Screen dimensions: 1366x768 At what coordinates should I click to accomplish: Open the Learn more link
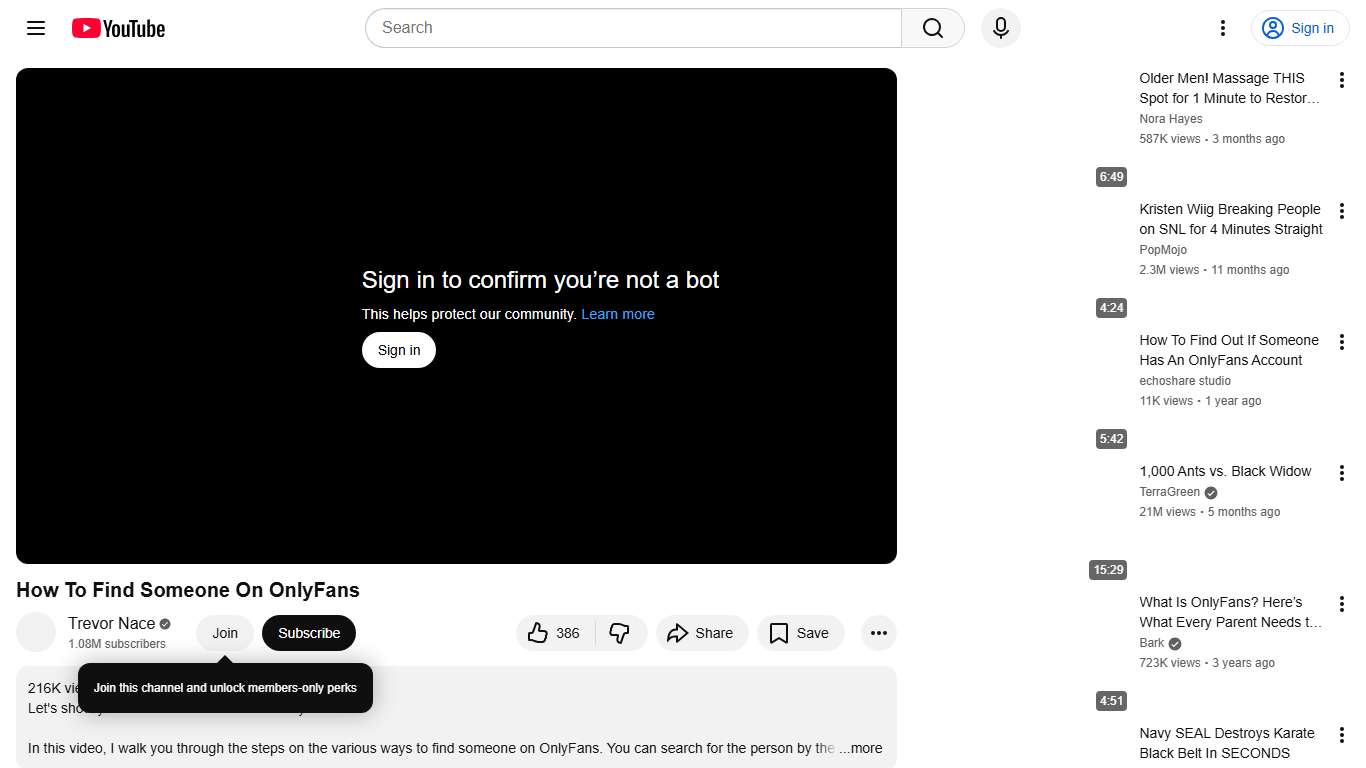click(617, 314)
